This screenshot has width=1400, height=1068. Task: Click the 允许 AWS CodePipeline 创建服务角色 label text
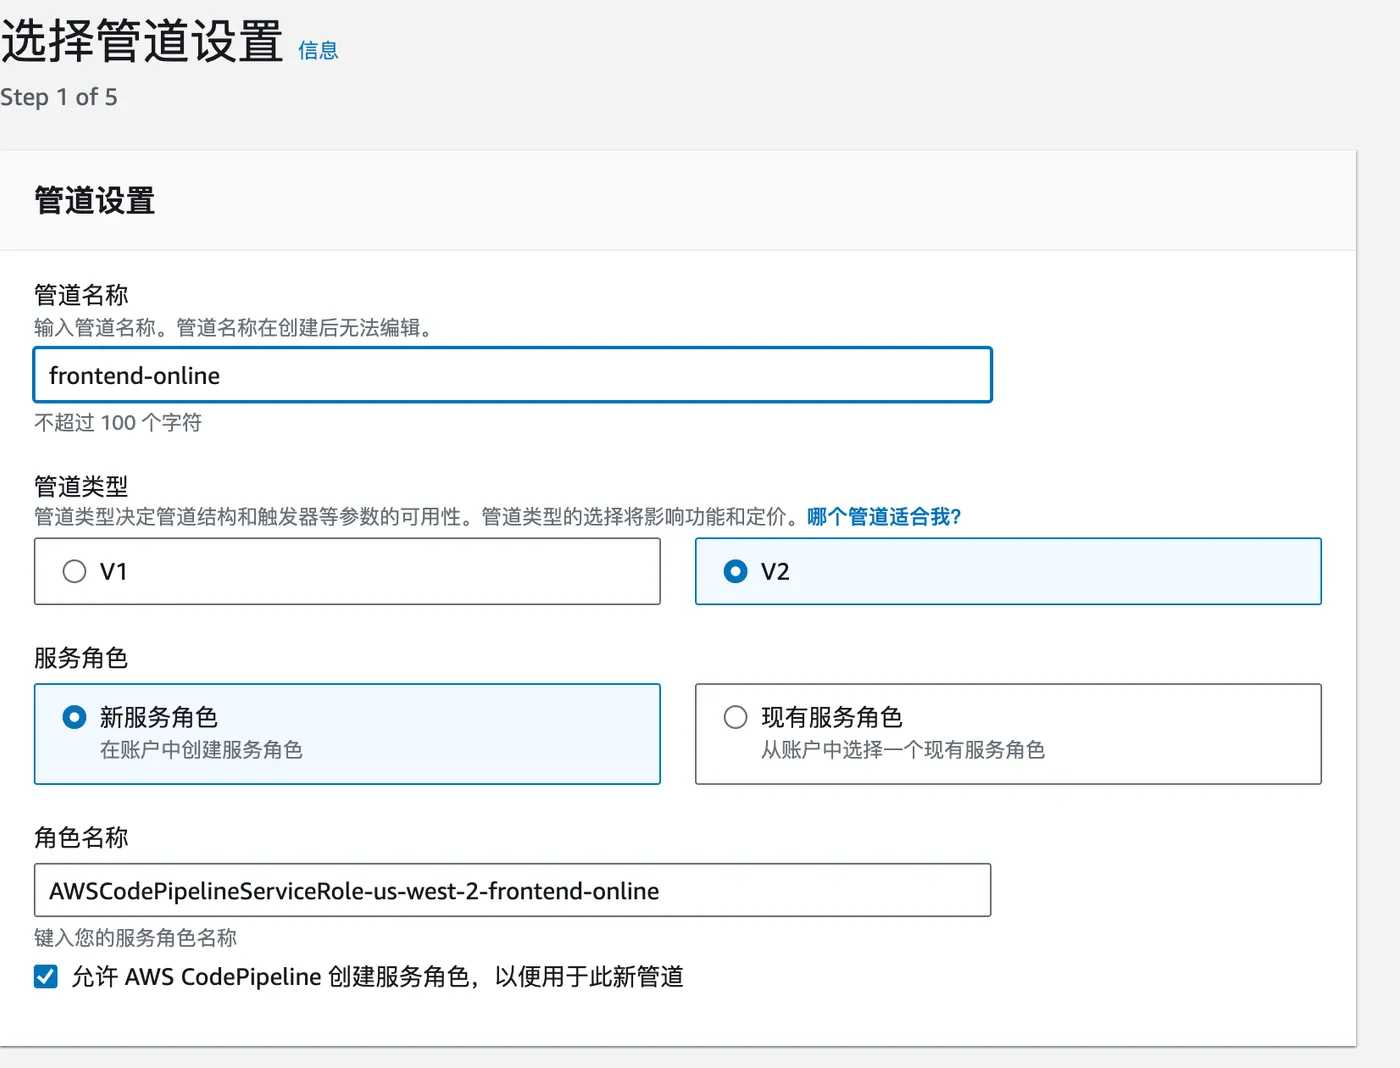[x=377, y=976]
